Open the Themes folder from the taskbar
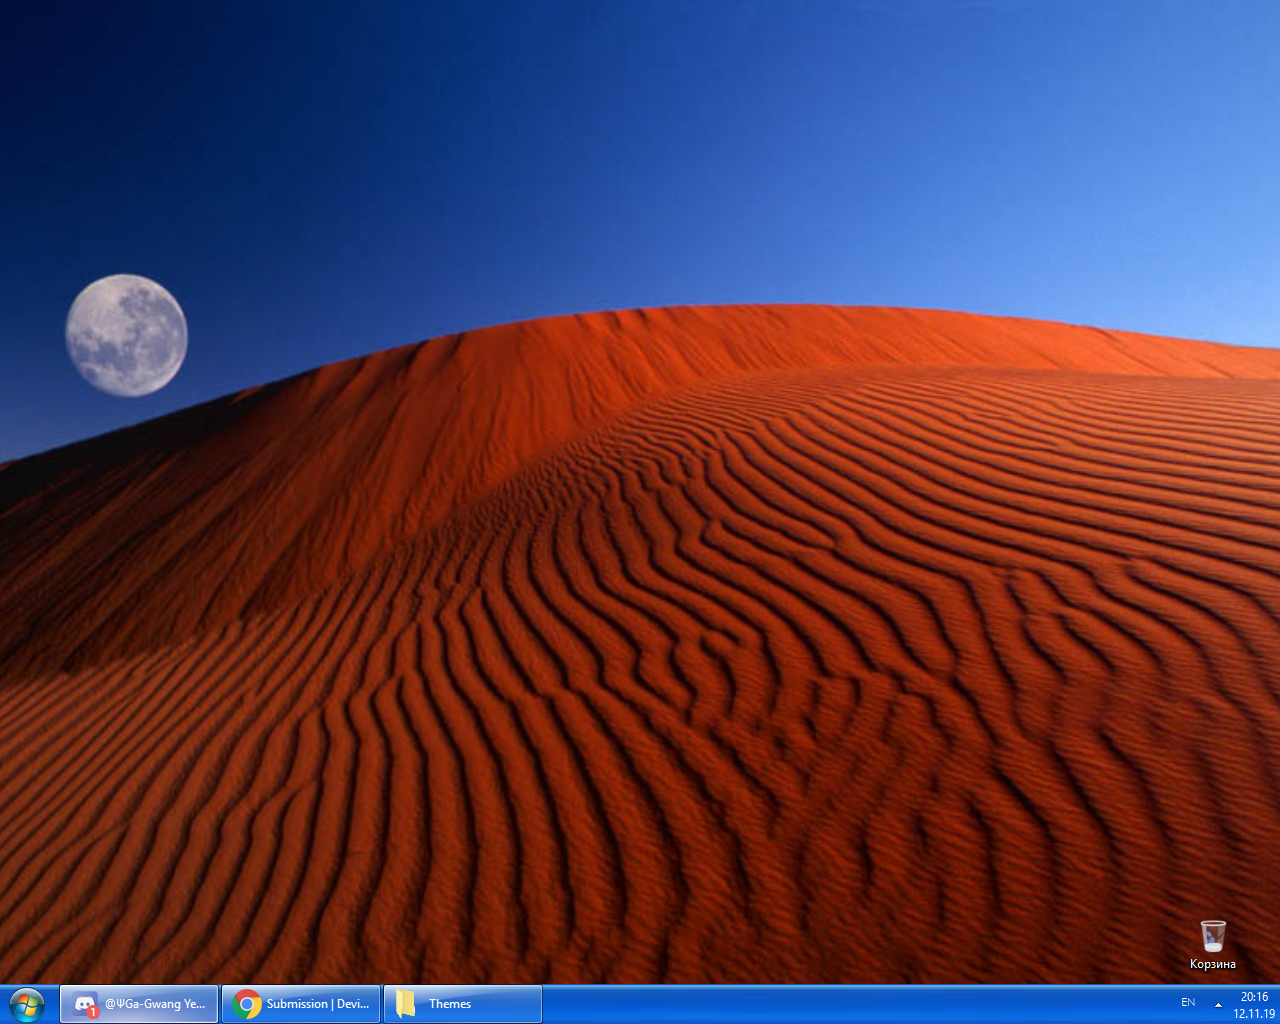This screenshot has width=1280, height=1024. coord(463,1004)
